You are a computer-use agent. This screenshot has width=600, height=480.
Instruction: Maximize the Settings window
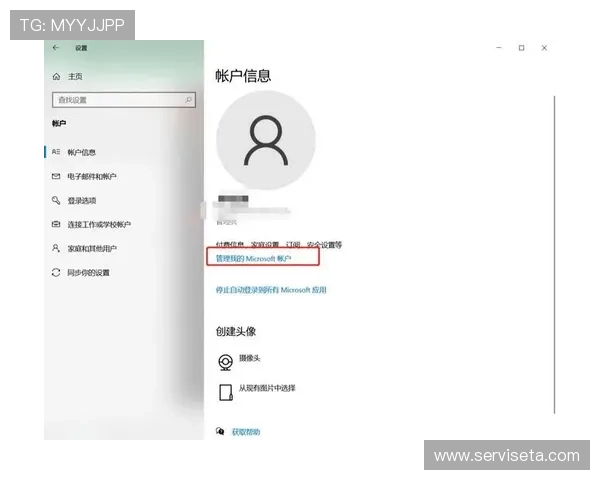point(521,47)
